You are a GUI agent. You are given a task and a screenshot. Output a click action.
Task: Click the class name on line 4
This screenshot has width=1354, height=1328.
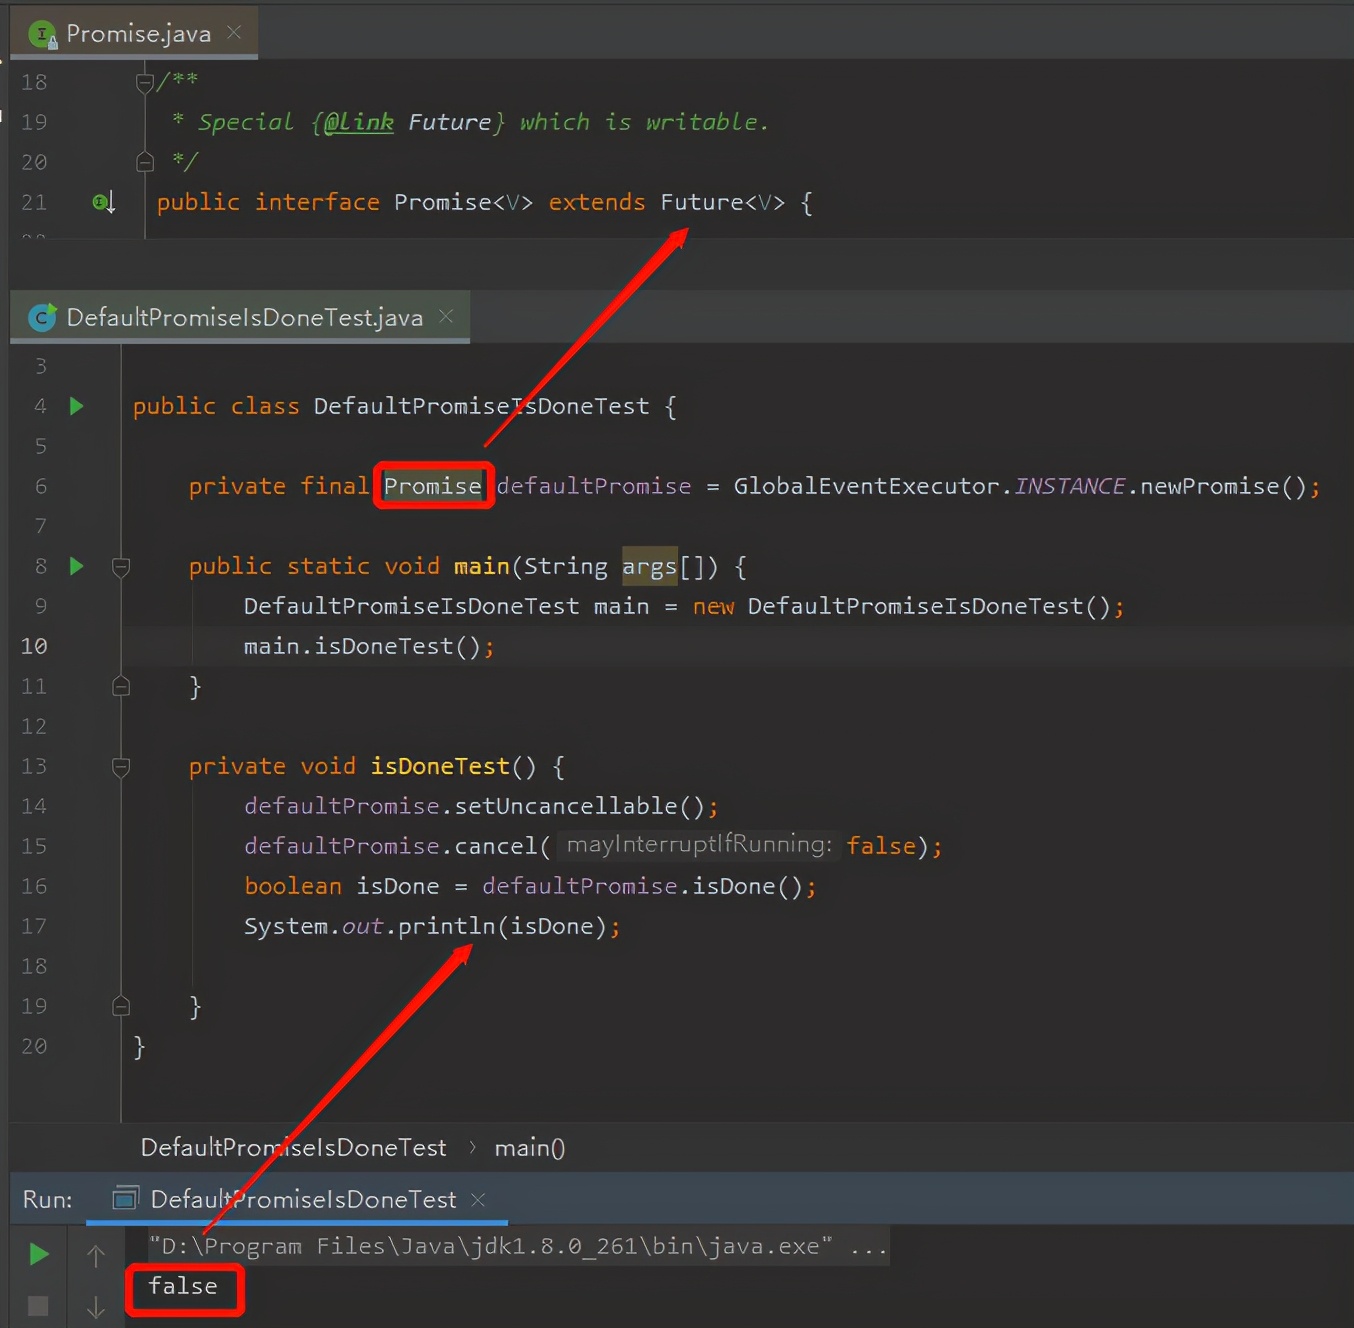click(481, 406)
